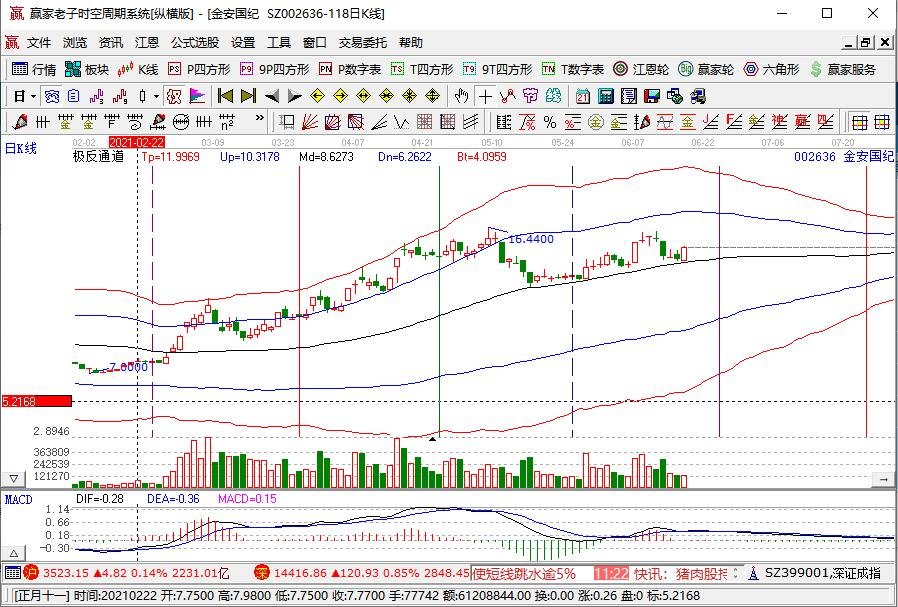Click the highlighted 2021-02-22 date marker

click(137, 142)
